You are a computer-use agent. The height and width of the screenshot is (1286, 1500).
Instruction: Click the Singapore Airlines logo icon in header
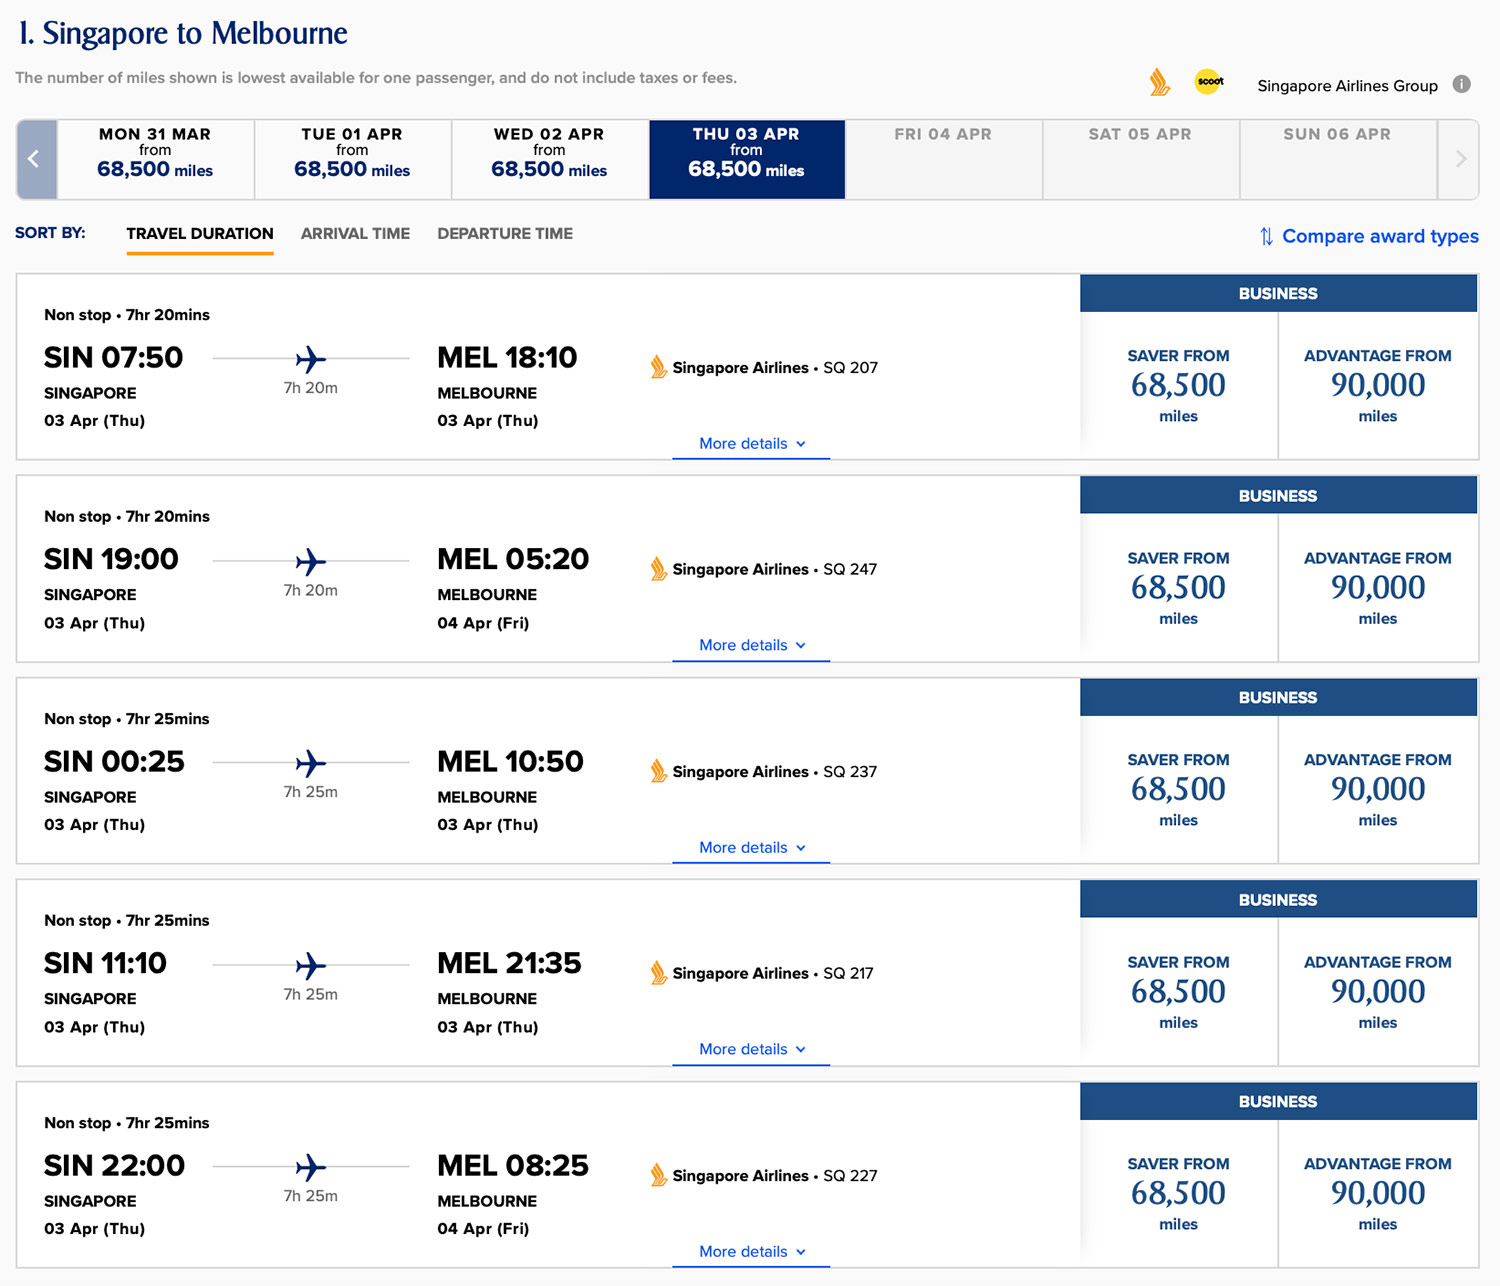pyautogui.click(x=1159, y=82)
